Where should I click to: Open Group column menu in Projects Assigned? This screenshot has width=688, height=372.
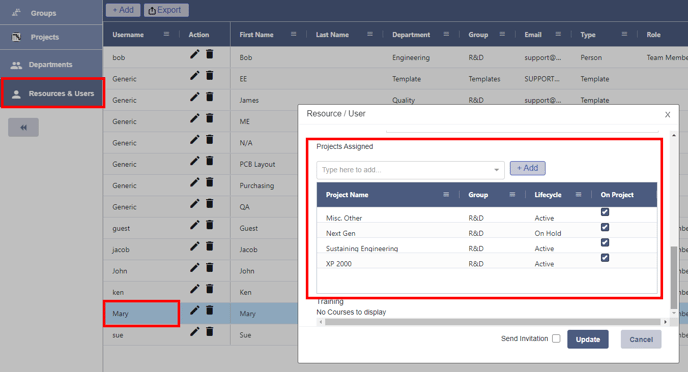(x=512, y=194)
